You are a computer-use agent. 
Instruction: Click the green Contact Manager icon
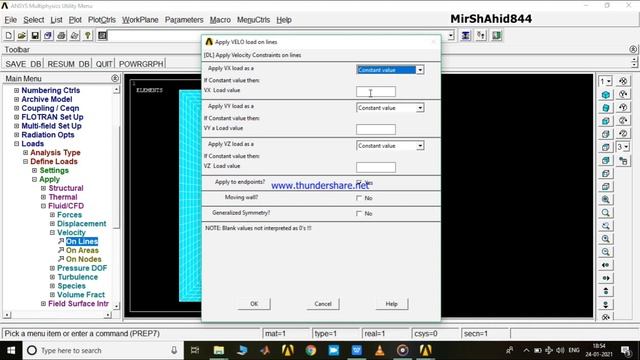click(497, 36)
